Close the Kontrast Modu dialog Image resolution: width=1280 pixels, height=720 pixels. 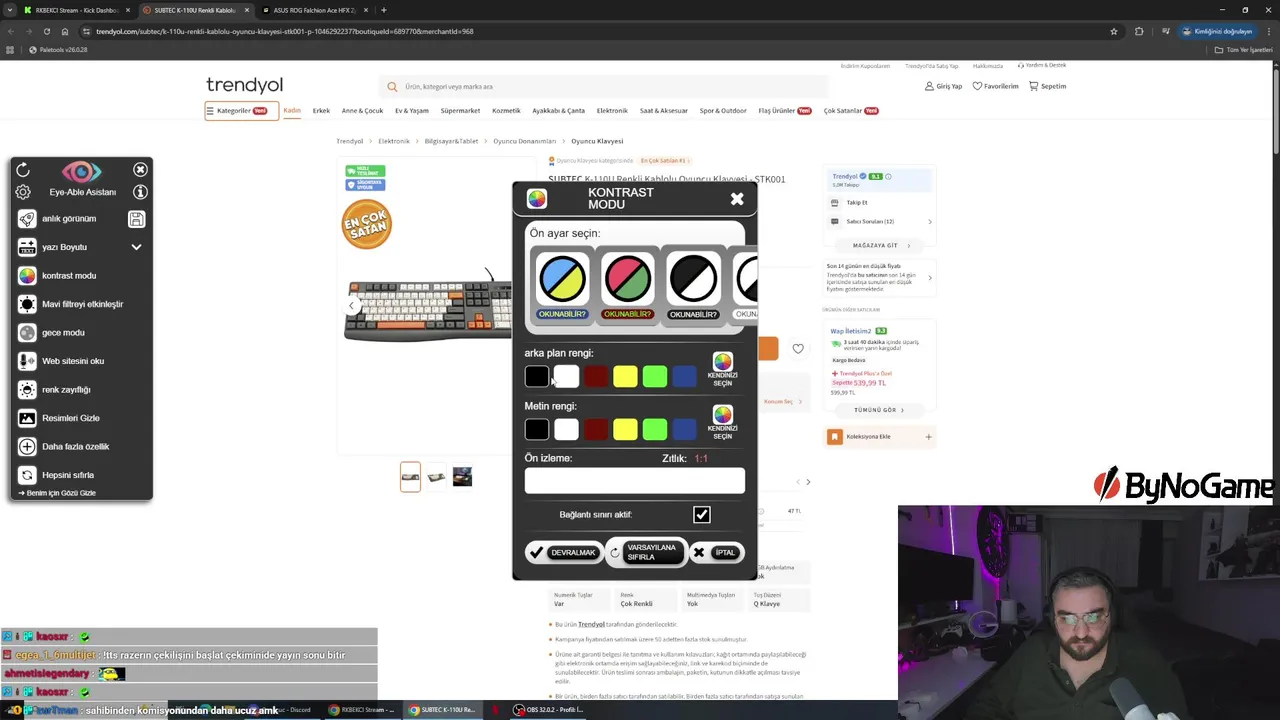737,199
